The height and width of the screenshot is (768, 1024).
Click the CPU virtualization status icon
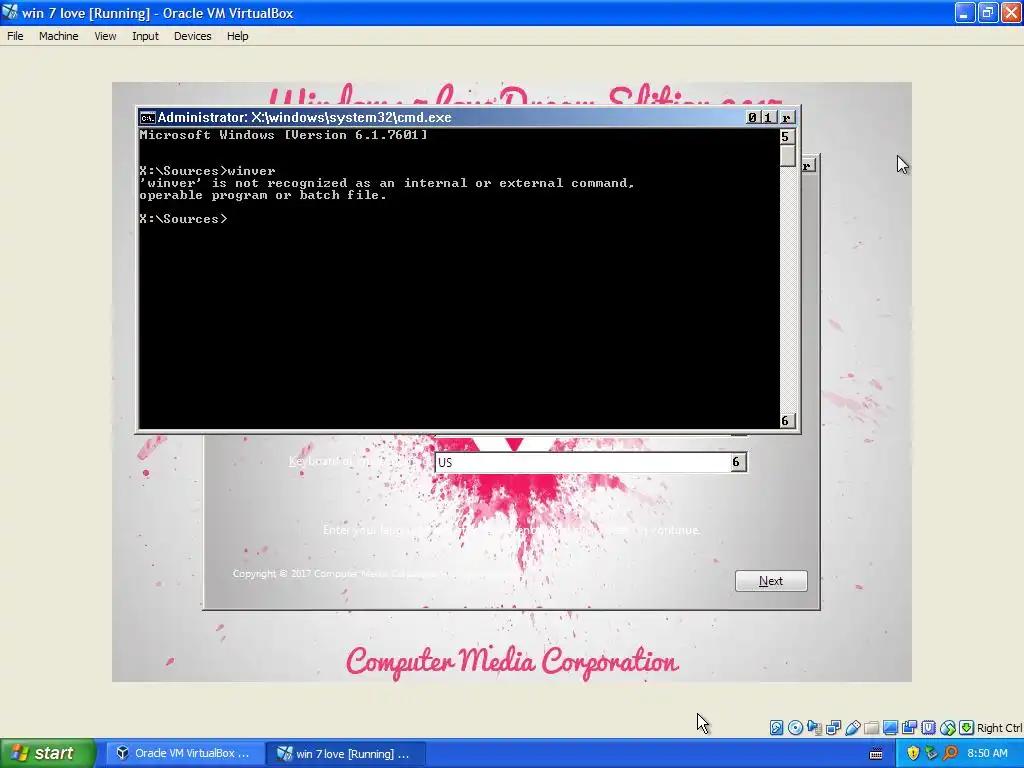coord(928,728)
